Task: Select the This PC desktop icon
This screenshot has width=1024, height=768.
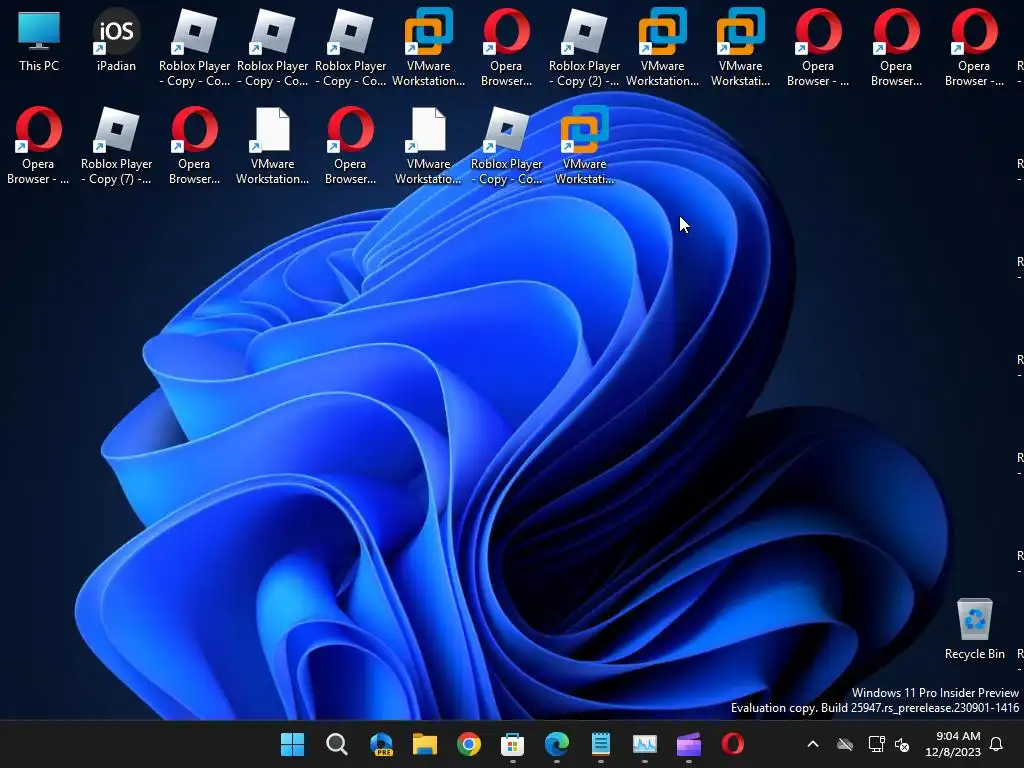Action: click(x=39, y=40)
